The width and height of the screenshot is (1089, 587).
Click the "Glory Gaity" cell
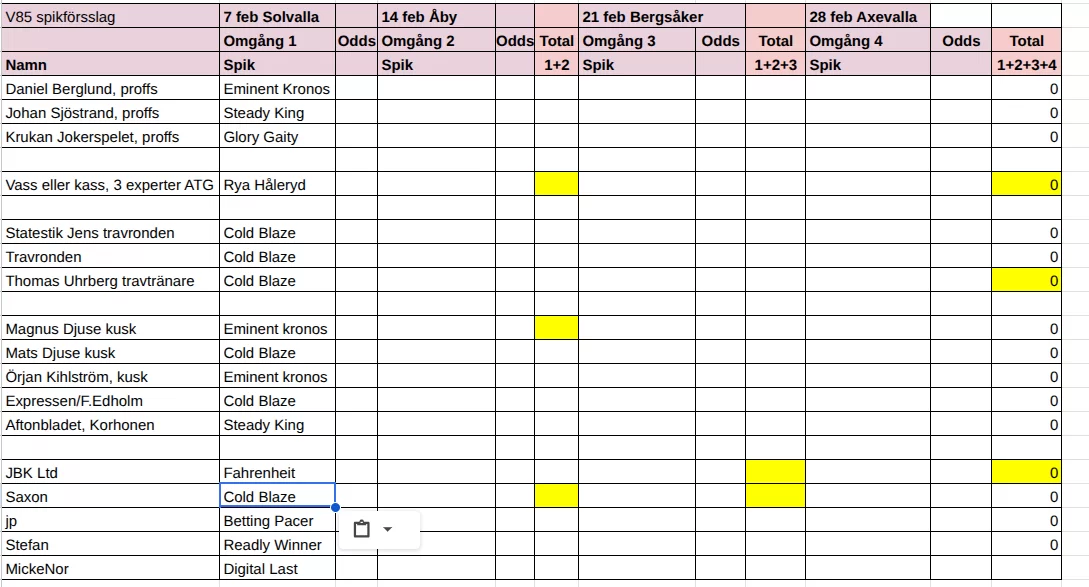(278, 137)
